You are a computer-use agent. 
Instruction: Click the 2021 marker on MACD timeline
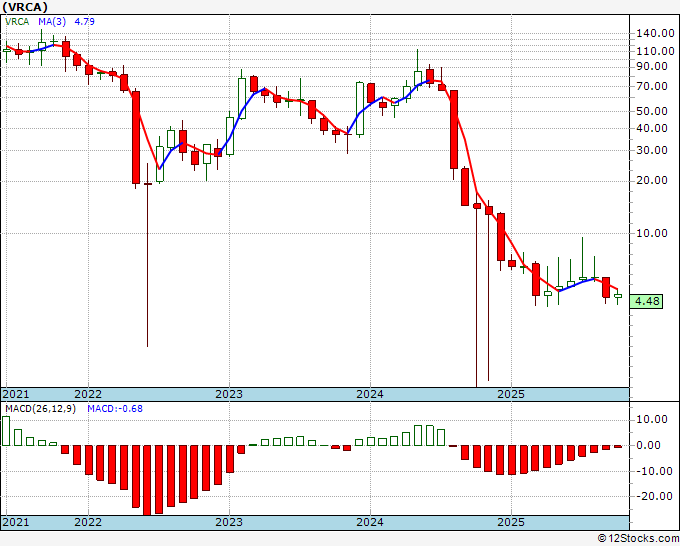click(16, 522)
